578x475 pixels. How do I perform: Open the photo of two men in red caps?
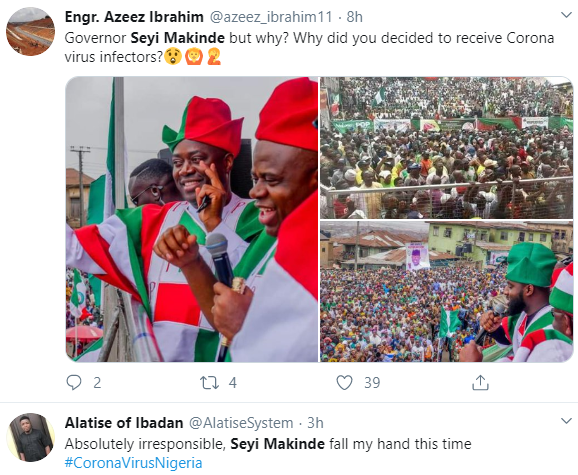[192, 219]
